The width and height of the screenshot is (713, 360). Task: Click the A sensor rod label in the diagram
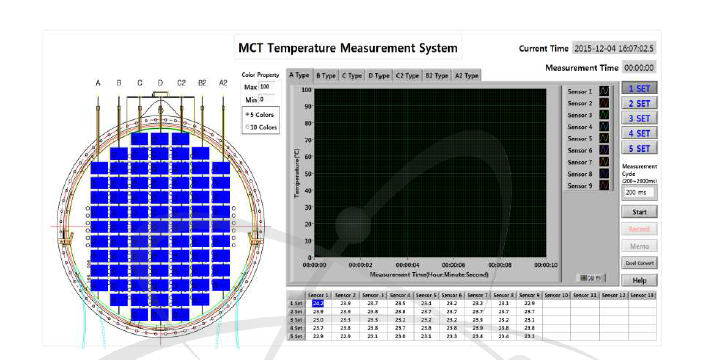(x=98, y=83)
